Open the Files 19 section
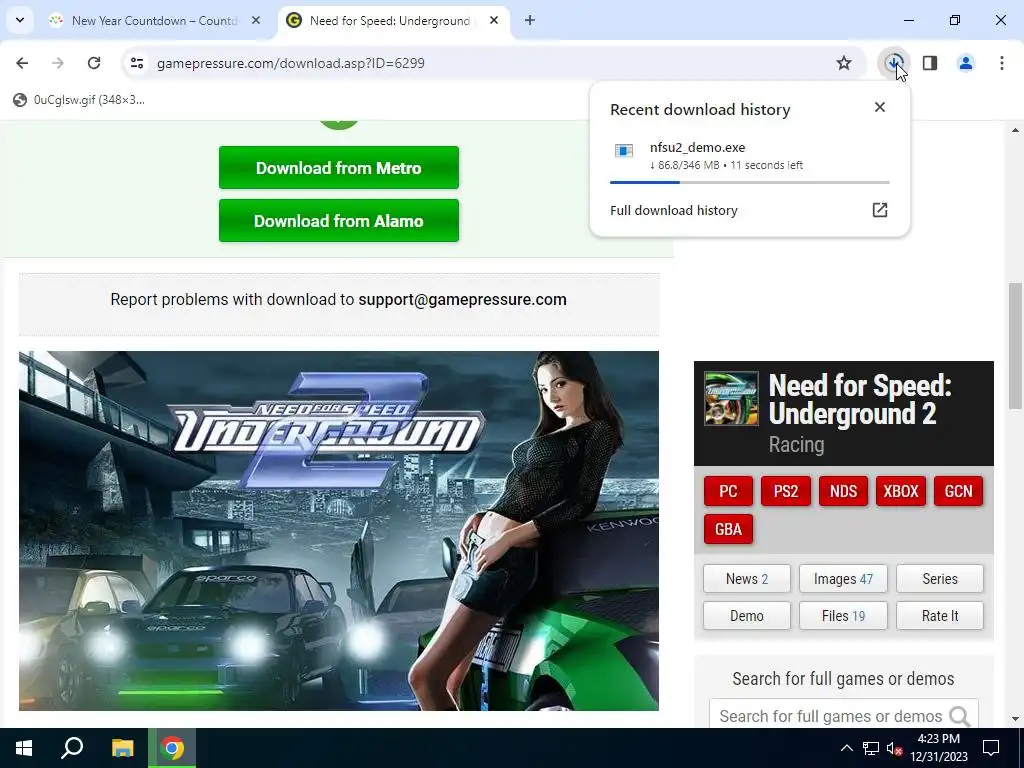Image resolution: width=1024 pixels, height=768 pixels. [x=843, y=616]
